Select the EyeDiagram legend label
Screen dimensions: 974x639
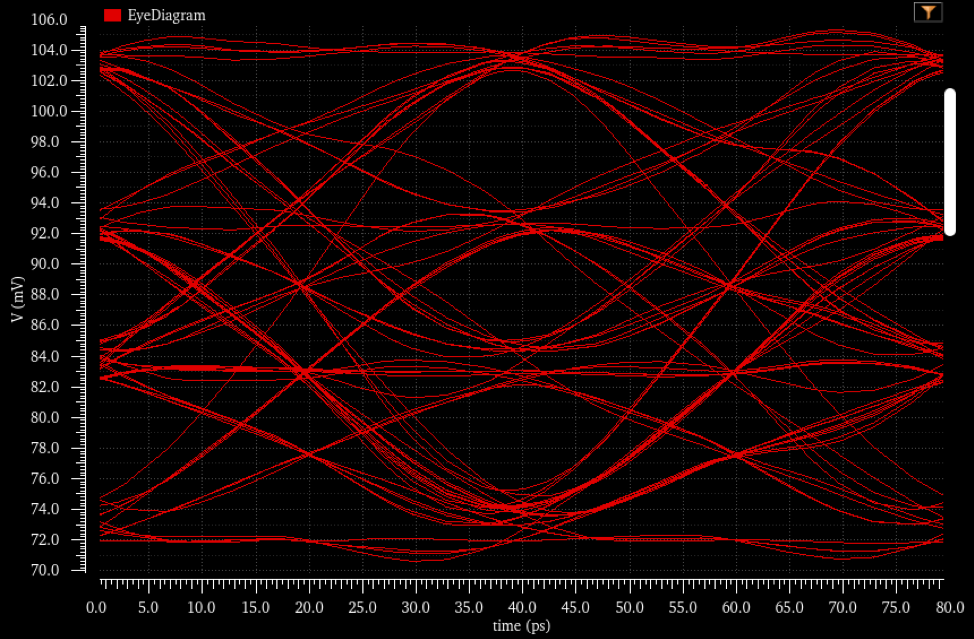click(x=166, y=16)
